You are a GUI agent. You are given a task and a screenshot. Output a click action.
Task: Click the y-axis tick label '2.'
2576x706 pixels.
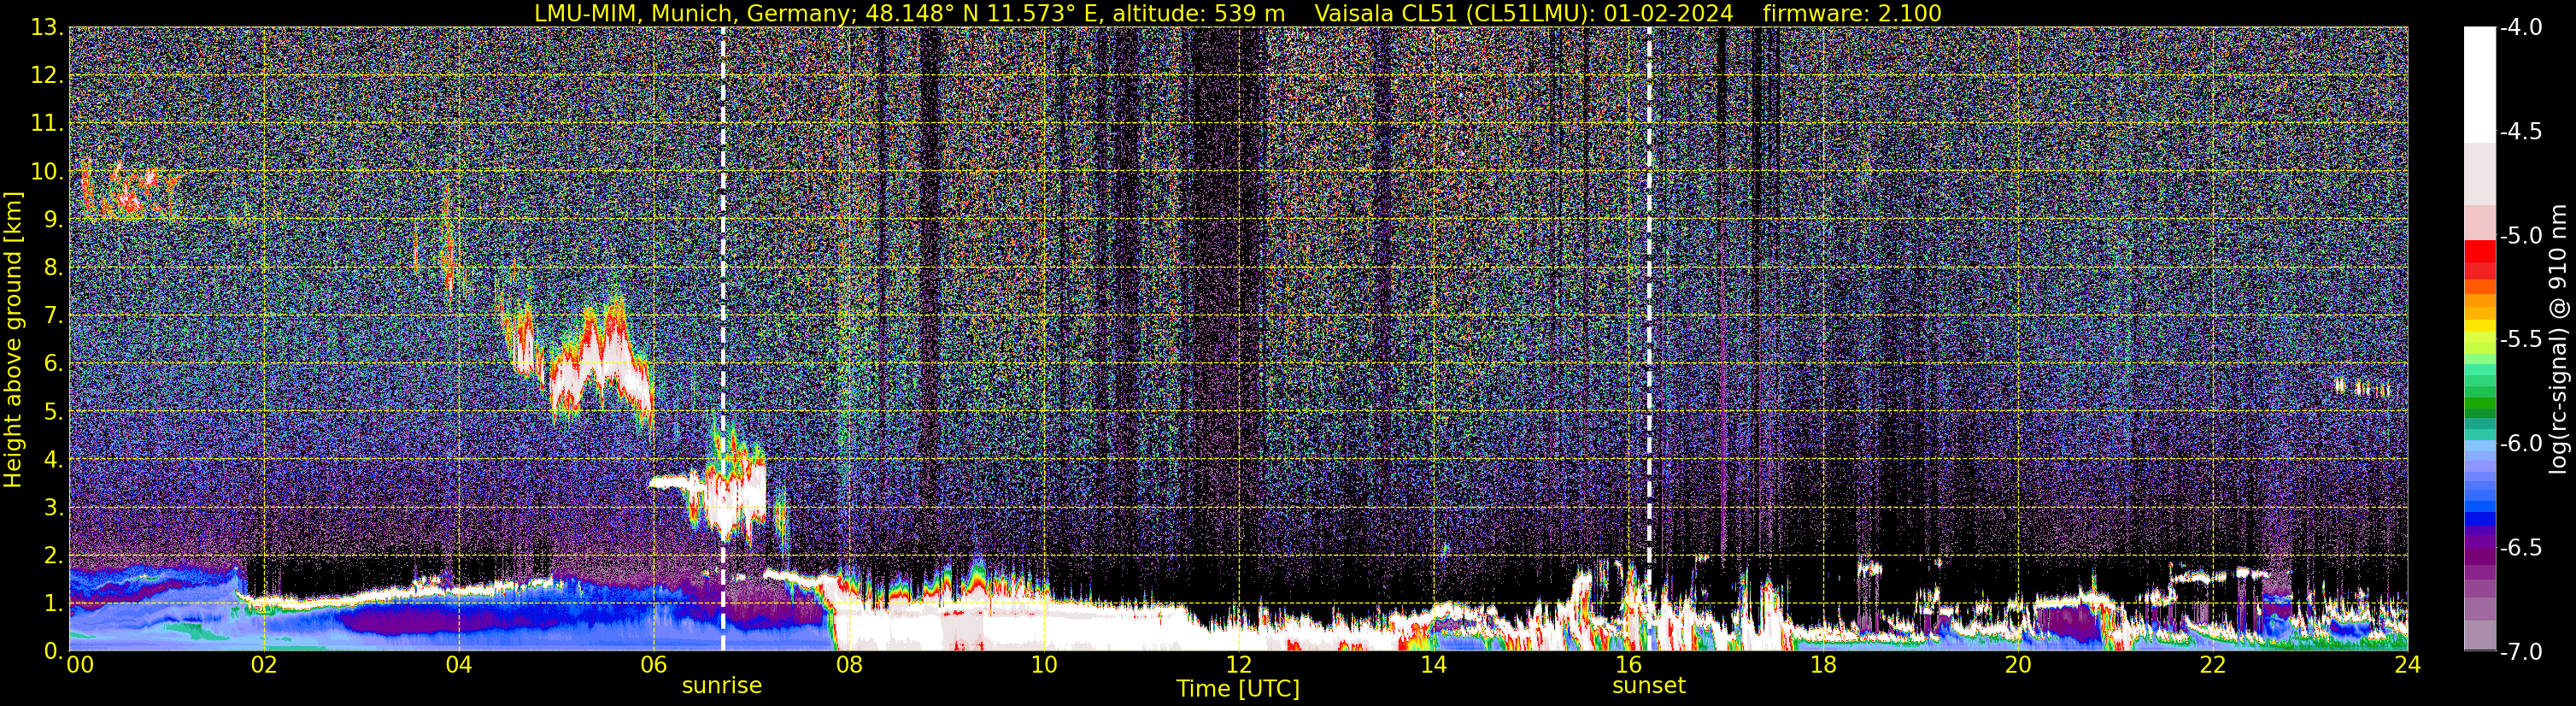point(54,556)
